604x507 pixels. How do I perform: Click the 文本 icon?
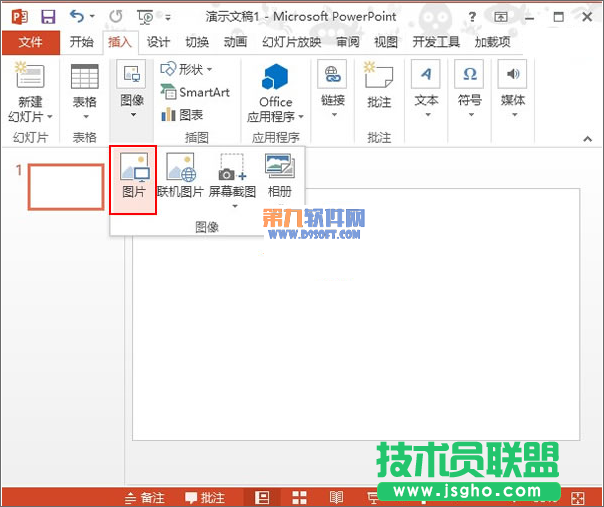pyautogui.click(x=426, y=74)
